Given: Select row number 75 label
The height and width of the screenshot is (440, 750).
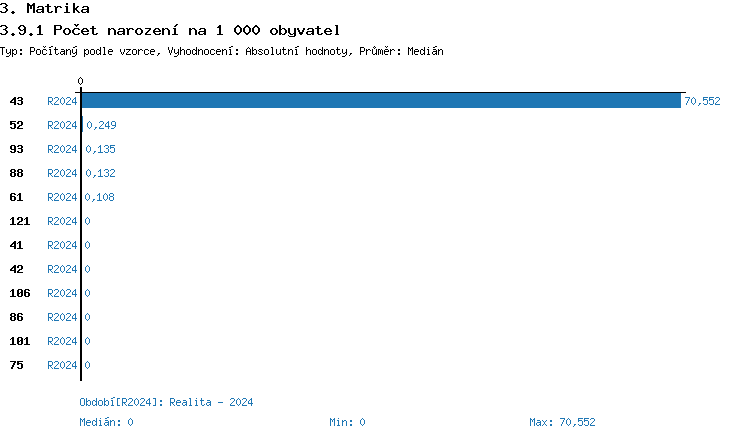Looking at the screenshot, I should pyautogui.click(x=16, y=365).
